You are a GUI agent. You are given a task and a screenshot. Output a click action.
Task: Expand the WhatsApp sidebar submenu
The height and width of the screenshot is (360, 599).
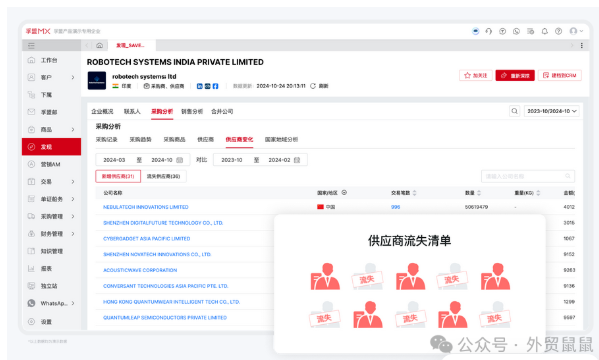coord(73,303)
